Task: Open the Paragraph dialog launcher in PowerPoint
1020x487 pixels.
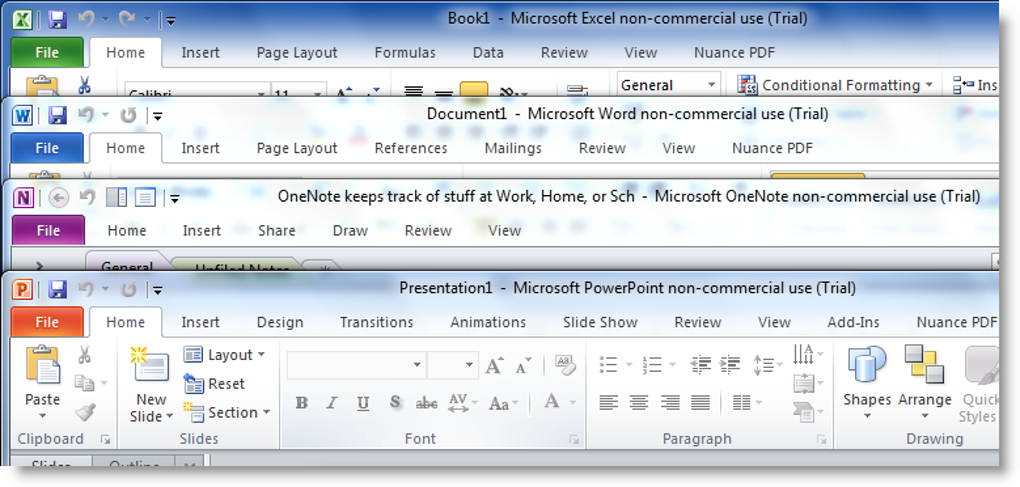Action: 822,440
